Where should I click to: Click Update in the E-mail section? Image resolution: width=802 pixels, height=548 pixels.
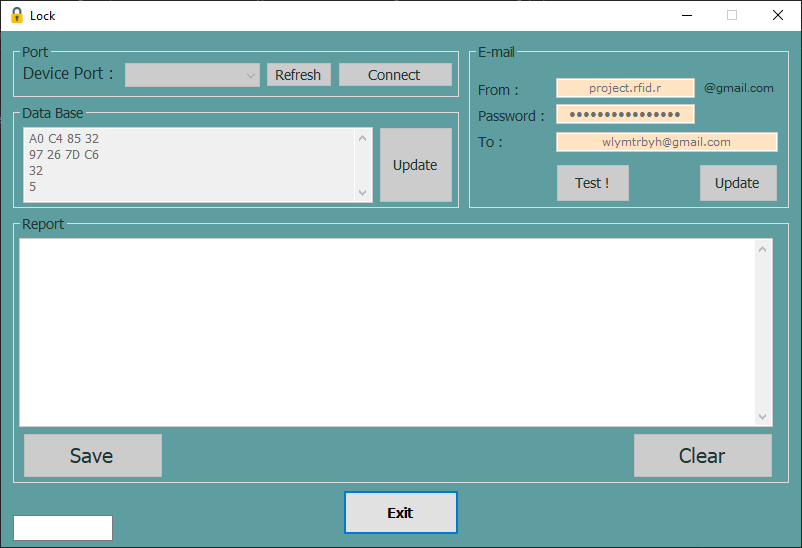pyautogui.click(x=737, y=183)
